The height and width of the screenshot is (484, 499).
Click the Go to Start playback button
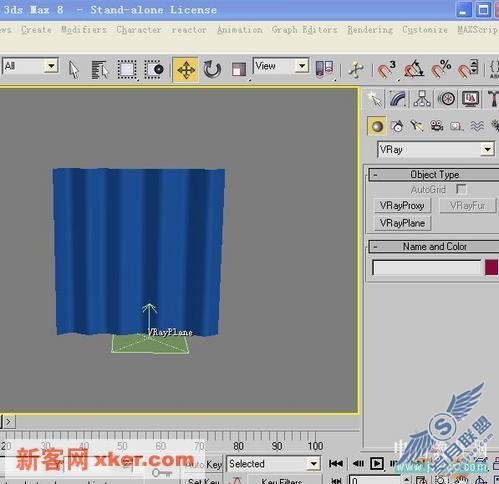pyautogui.click(x=336, y=464)
